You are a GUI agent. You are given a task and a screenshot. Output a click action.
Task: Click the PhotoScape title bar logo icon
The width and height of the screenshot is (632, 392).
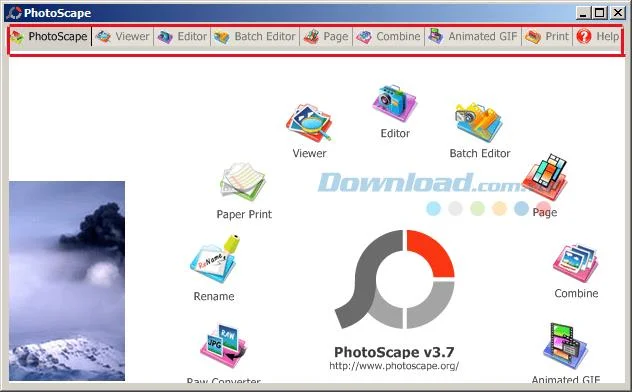pyautogui.click(x=14, y=13)
